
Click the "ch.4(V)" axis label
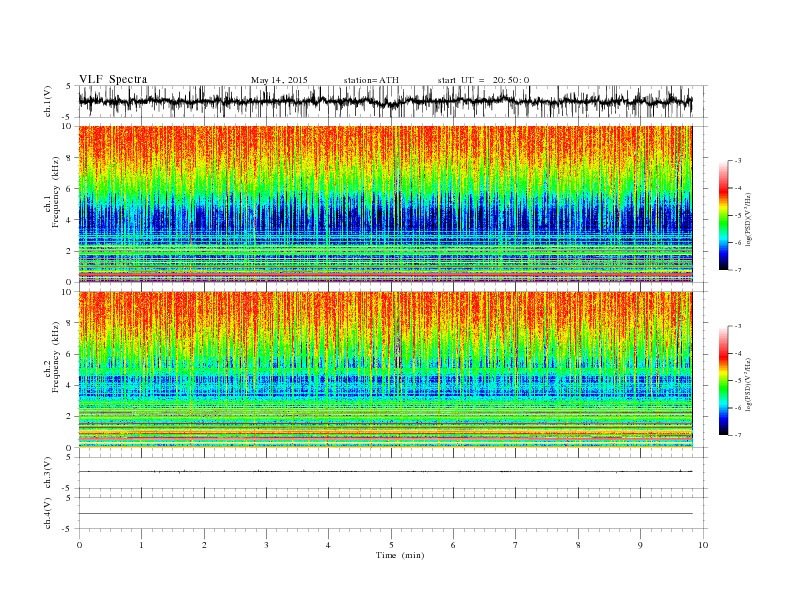48,513
